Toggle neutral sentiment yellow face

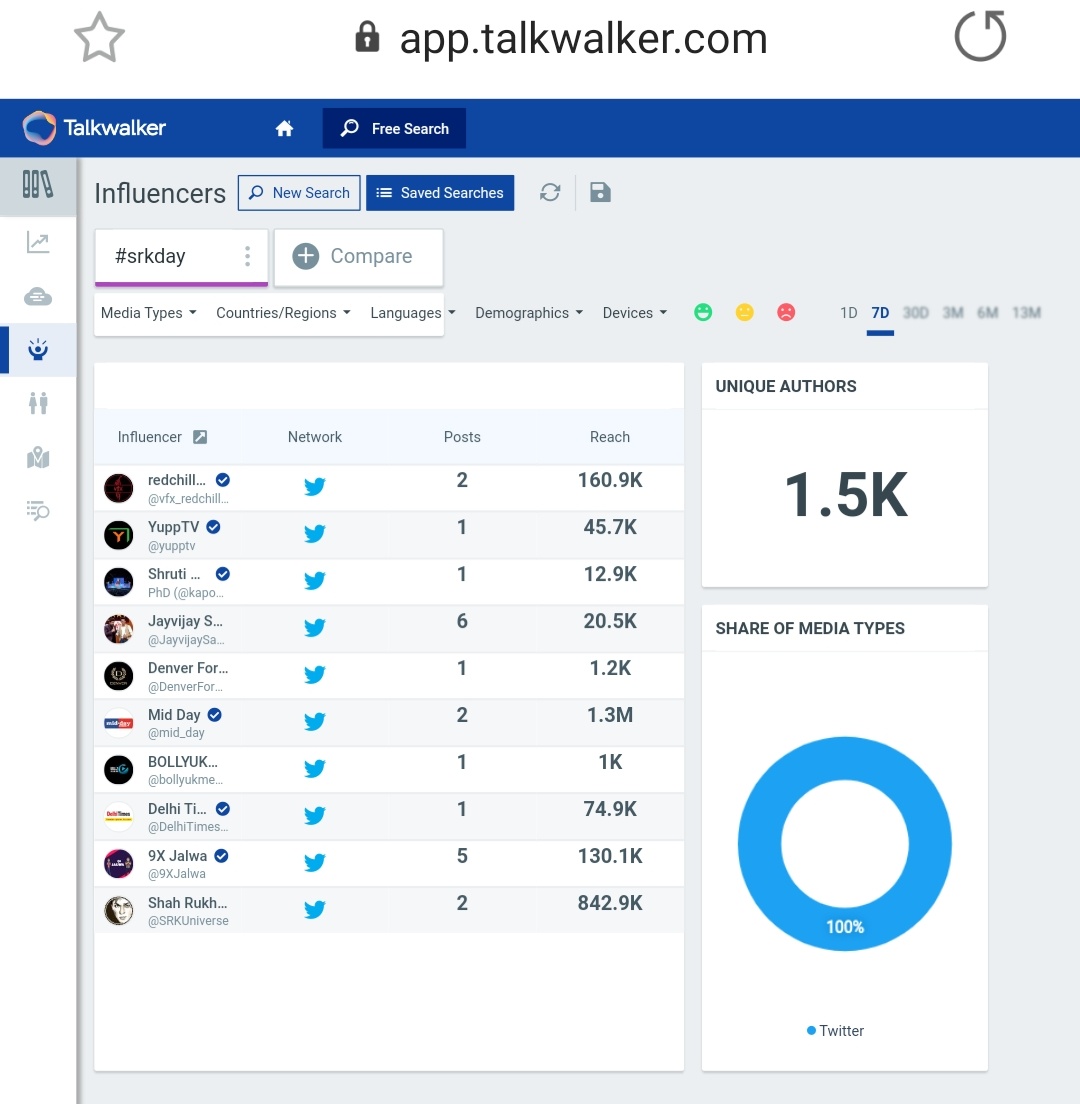744,312
